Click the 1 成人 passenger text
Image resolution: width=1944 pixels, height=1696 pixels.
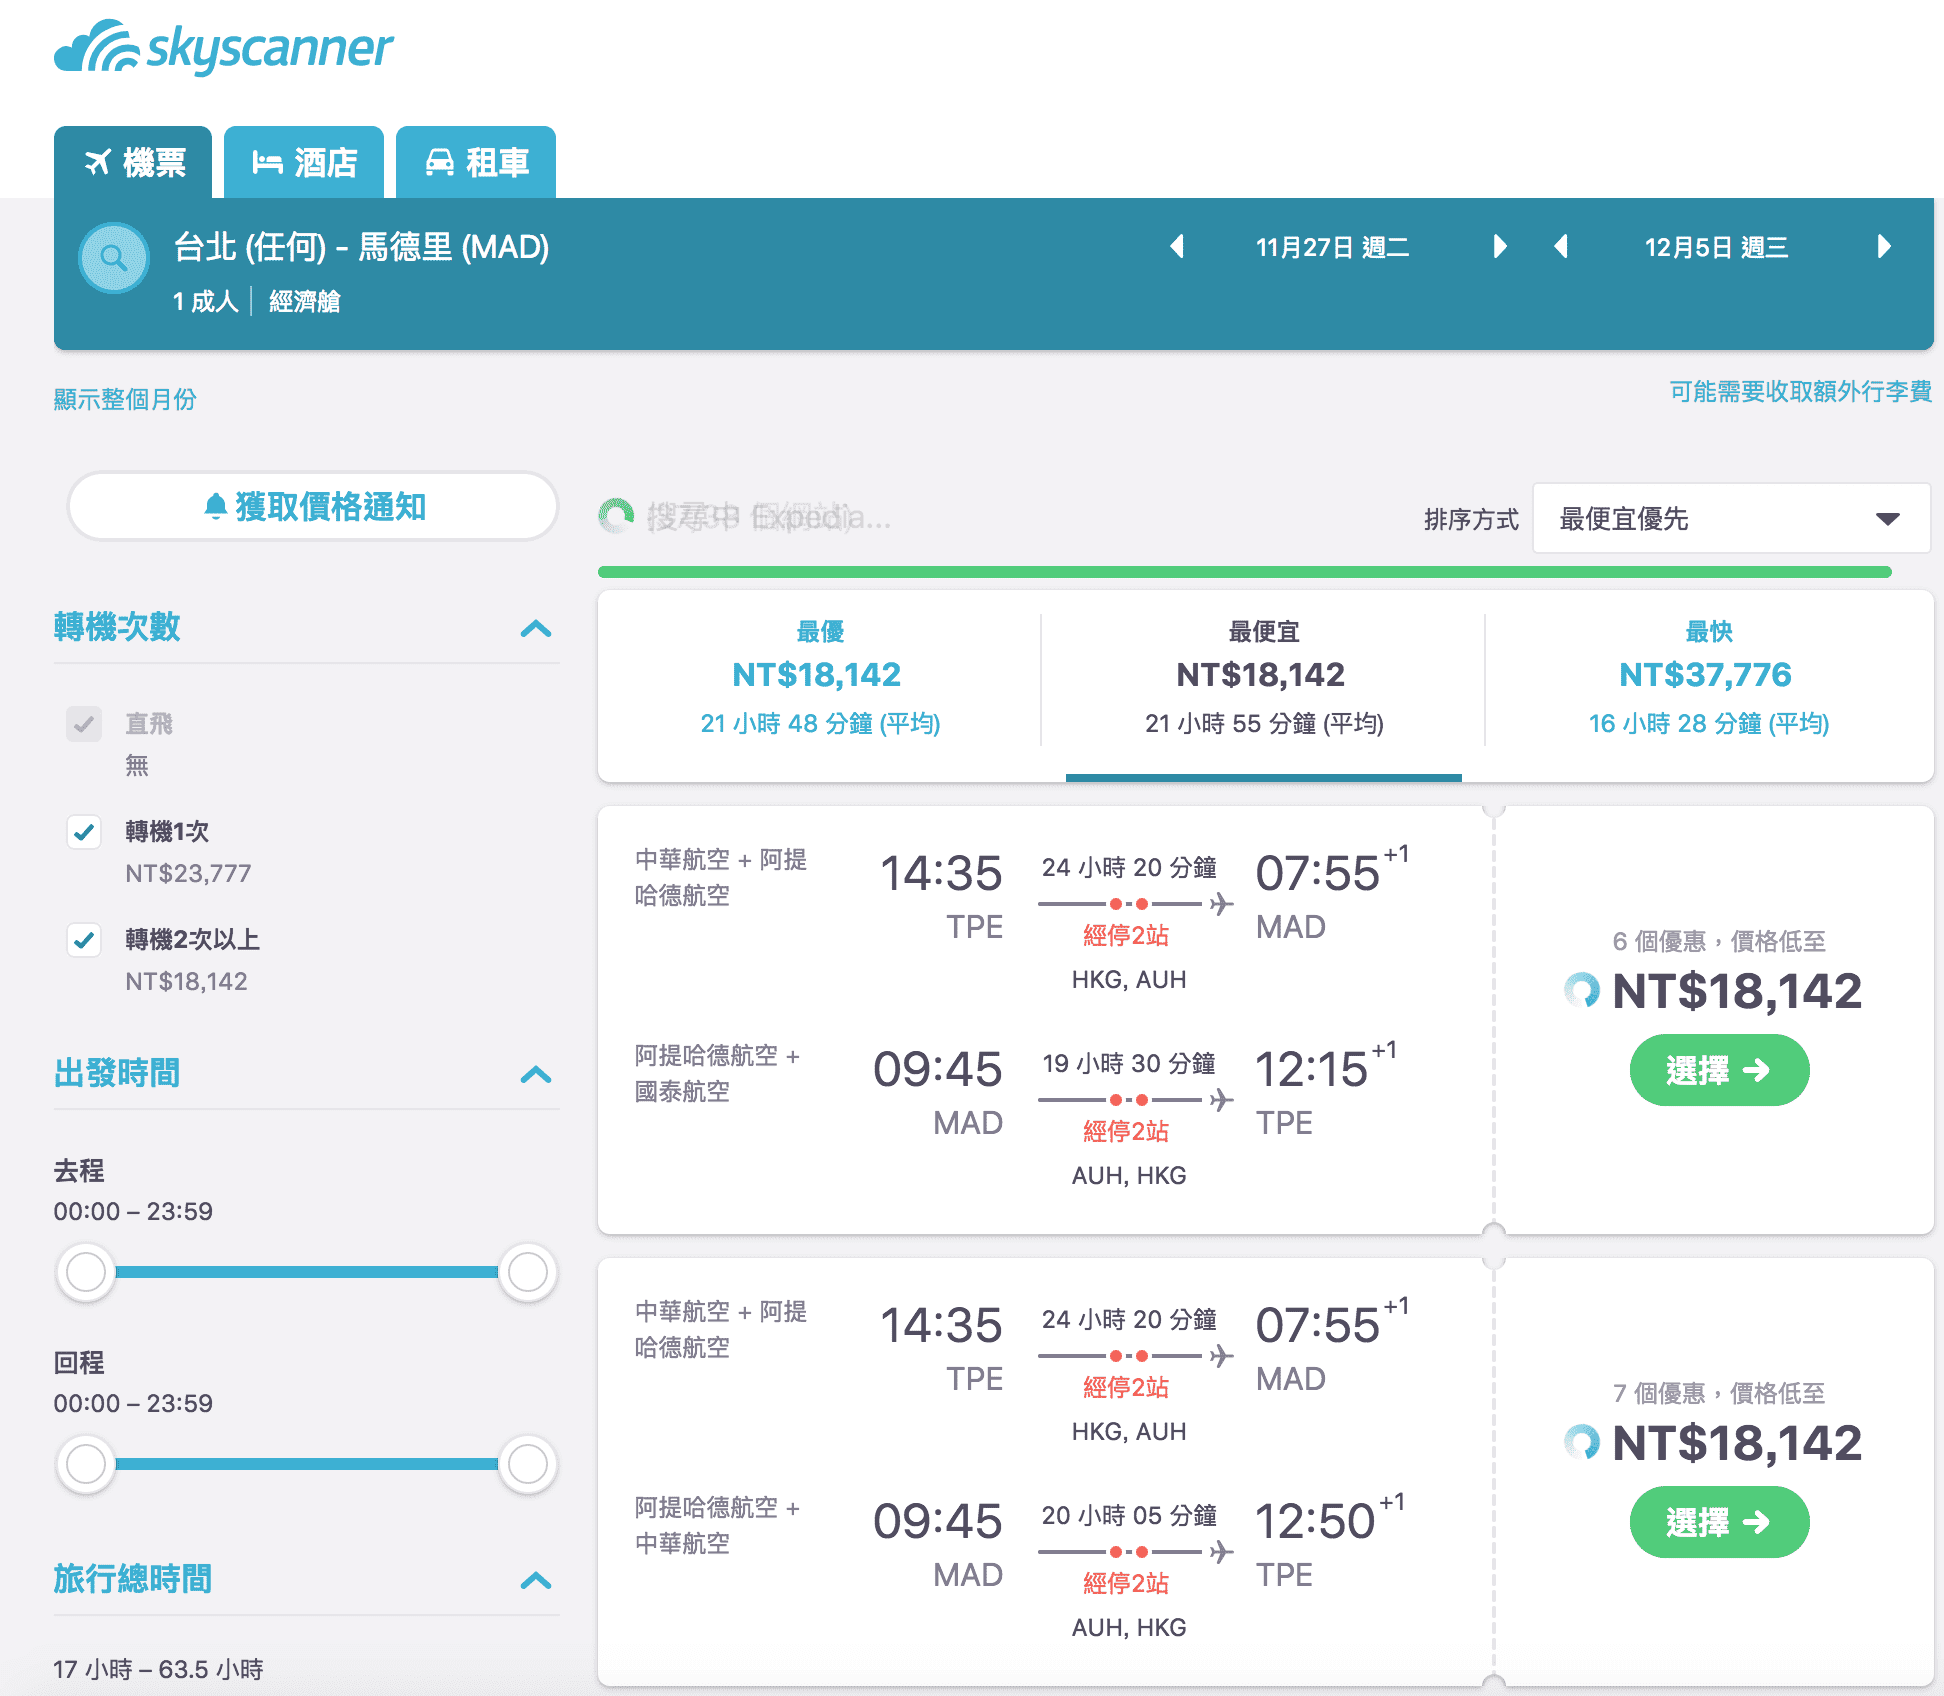coord(205,301)
